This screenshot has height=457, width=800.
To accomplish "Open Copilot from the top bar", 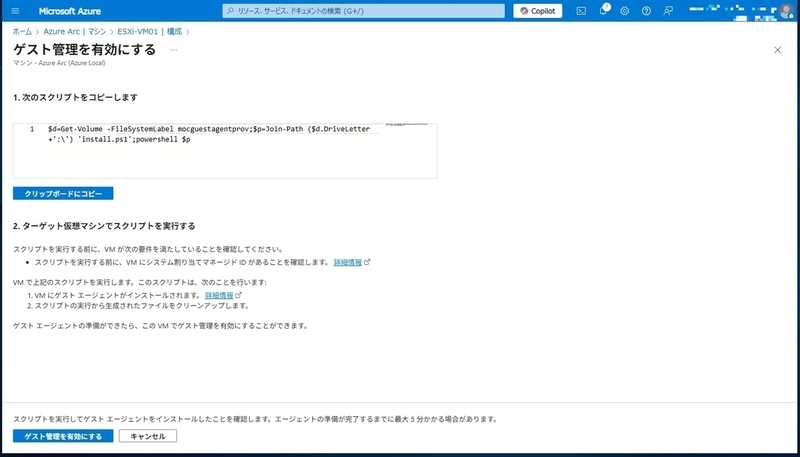I will [x=538, y=11].
